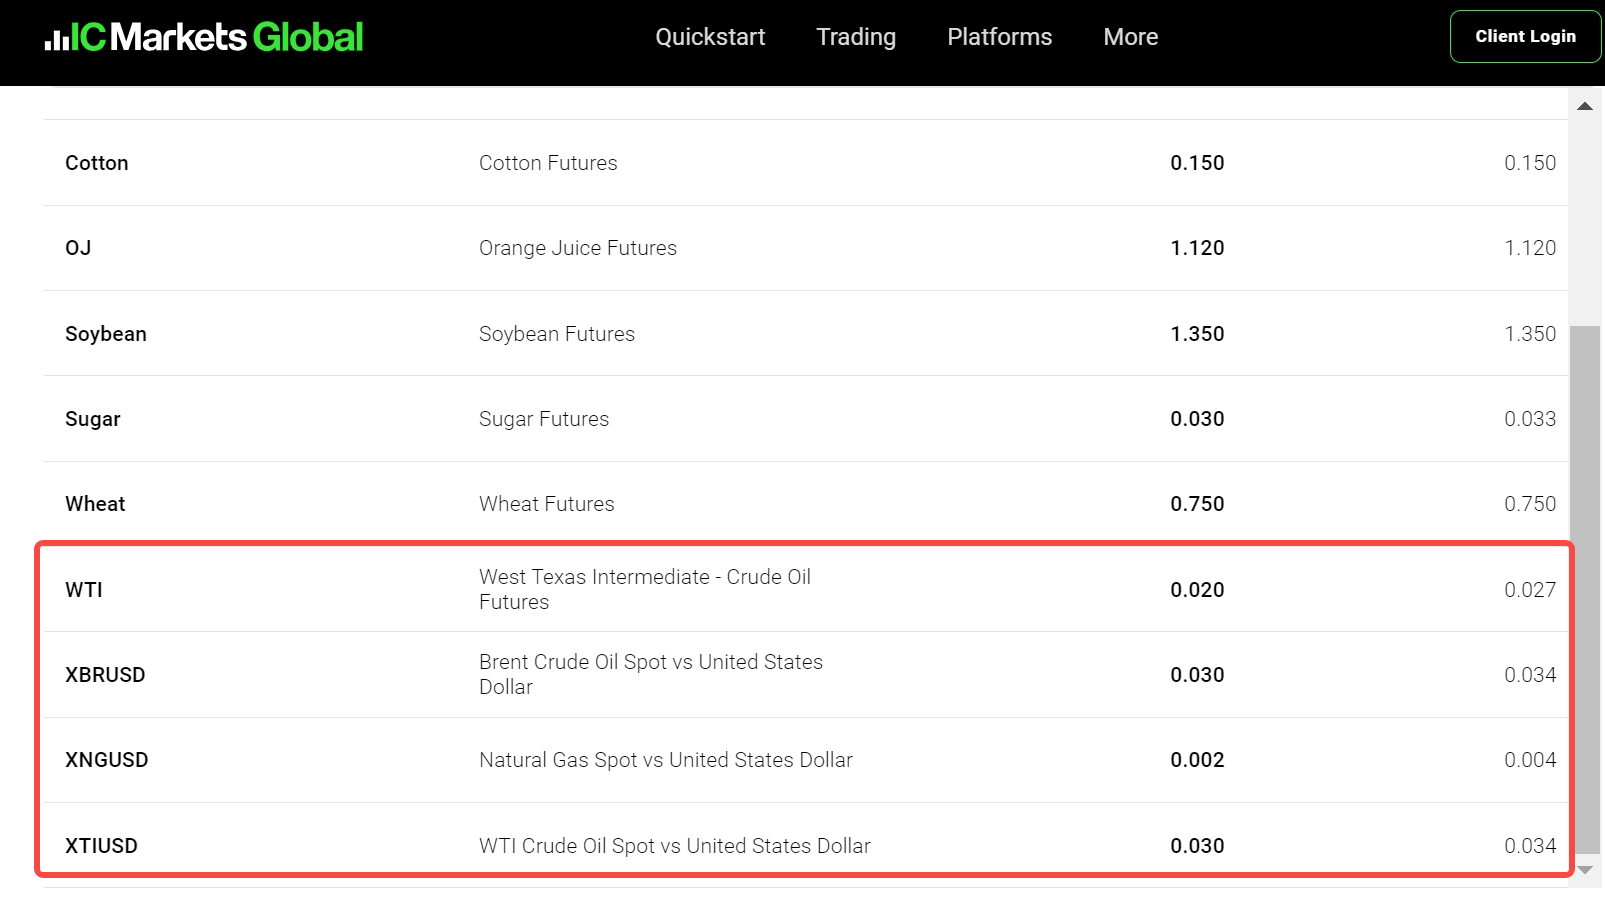Open the Trading menu
The image size is (1605, 909).
pyautogui.click(x=856, y=37)
